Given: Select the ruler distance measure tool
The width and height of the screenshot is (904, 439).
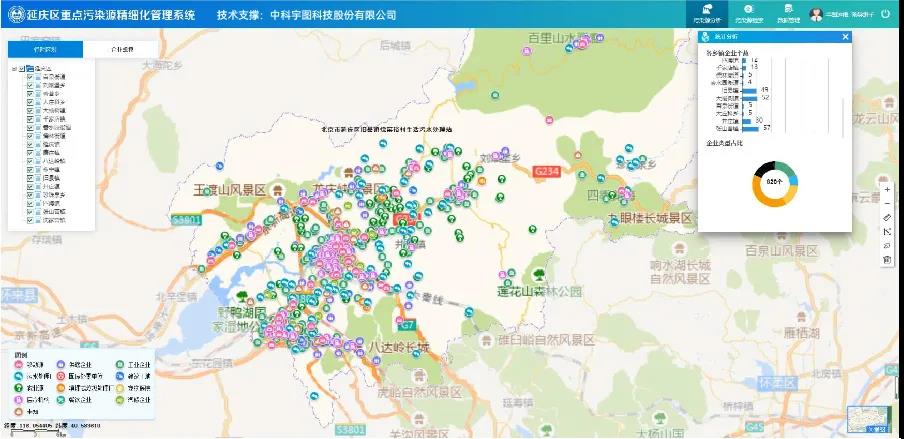Looking at the screenshot, I should [x=887, y=217].
